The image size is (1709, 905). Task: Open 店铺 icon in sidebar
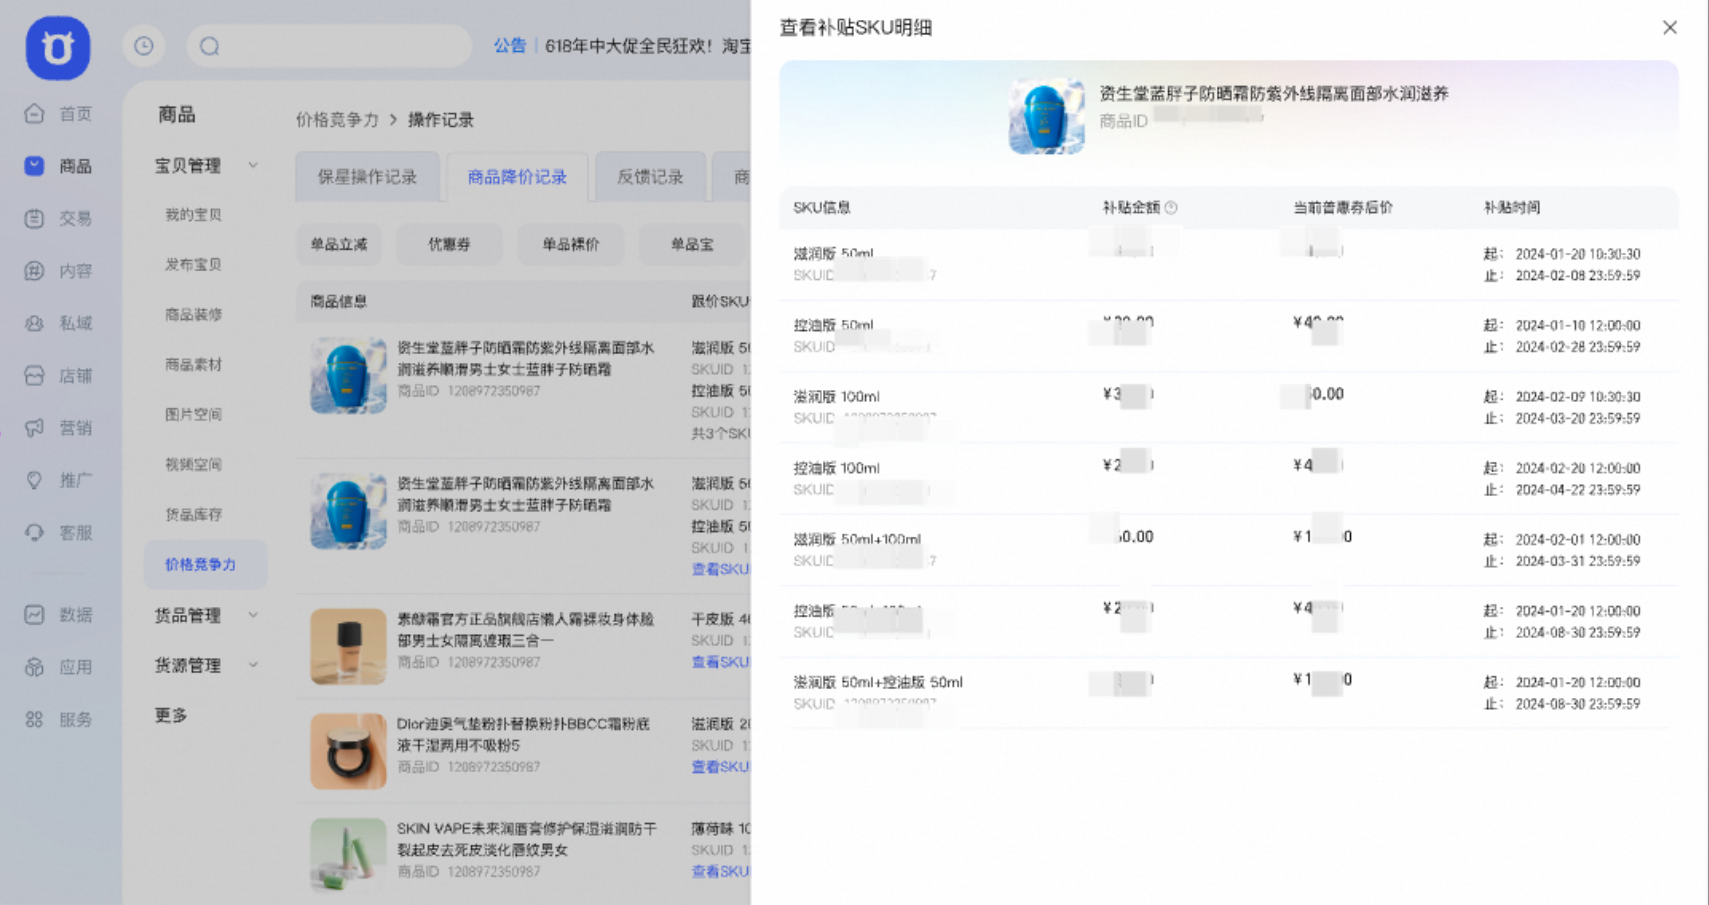[x=34, y=375]
